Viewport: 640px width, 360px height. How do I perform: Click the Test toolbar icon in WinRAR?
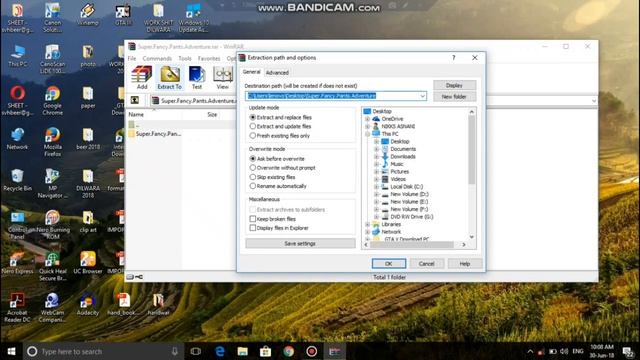[x=197, y=78]
